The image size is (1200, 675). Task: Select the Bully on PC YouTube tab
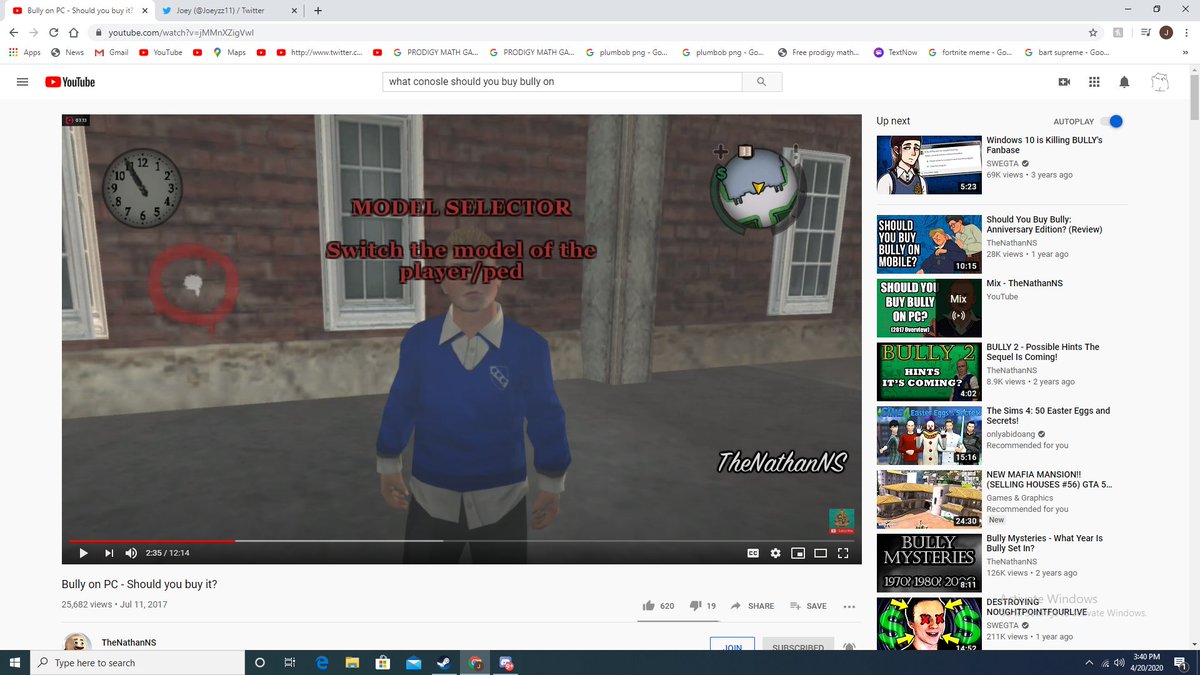point(80,11)
